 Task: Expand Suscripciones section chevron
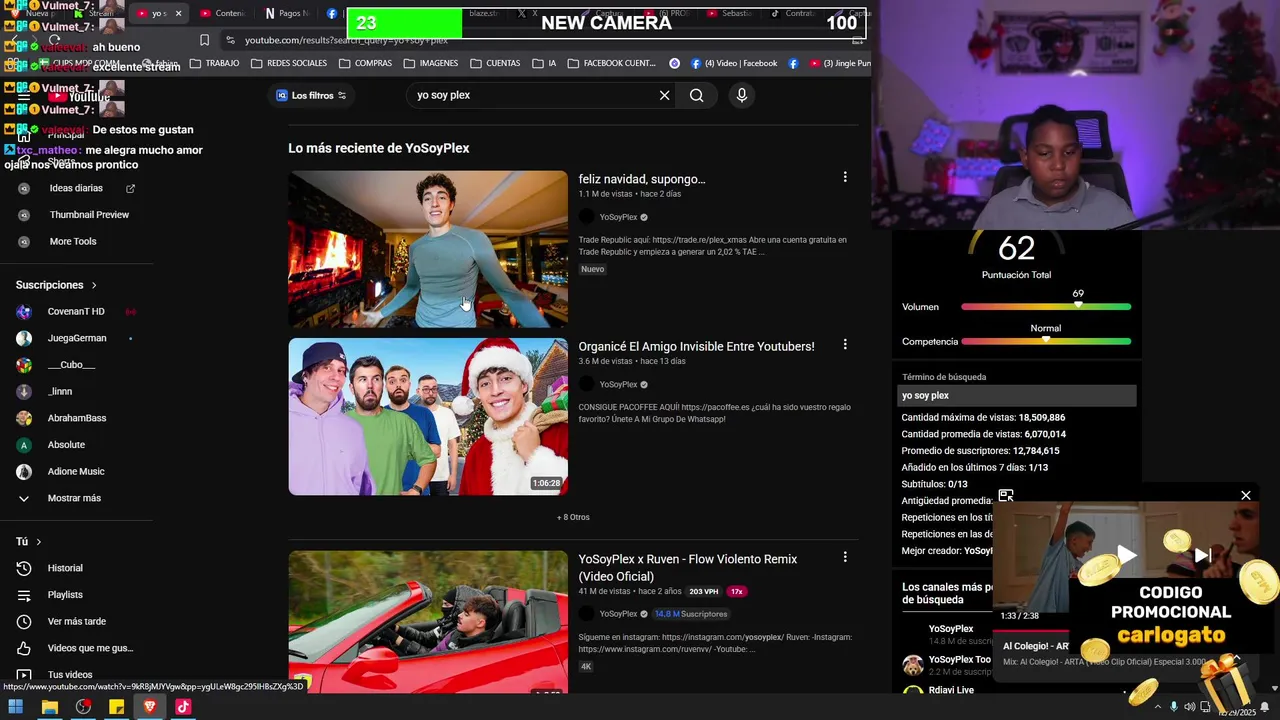(95, 285)
